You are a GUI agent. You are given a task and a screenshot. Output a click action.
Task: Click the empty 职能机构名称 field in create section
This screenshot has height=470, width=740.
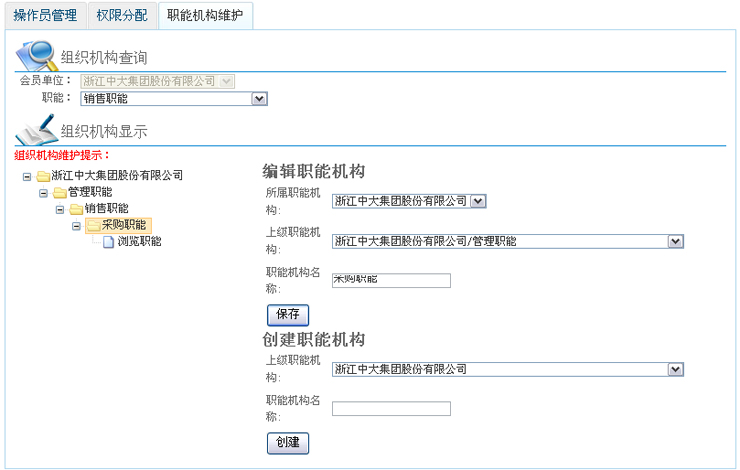[x=391, y=409]
